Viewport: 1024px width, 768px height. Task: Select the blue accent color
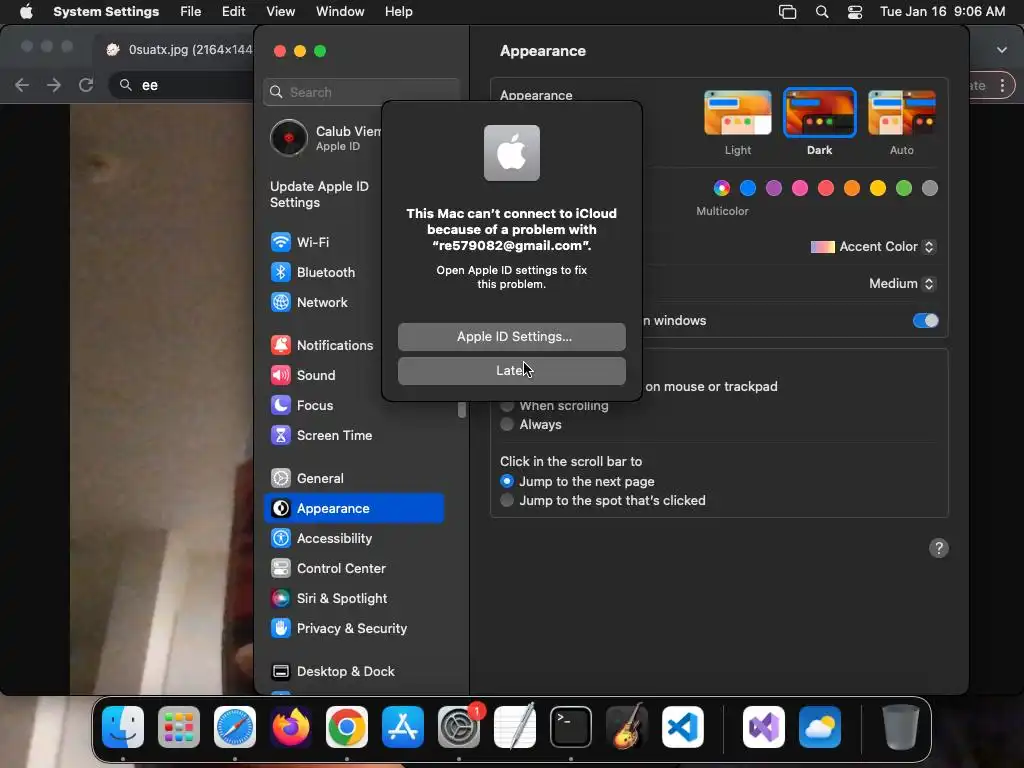tap(748, 189)
